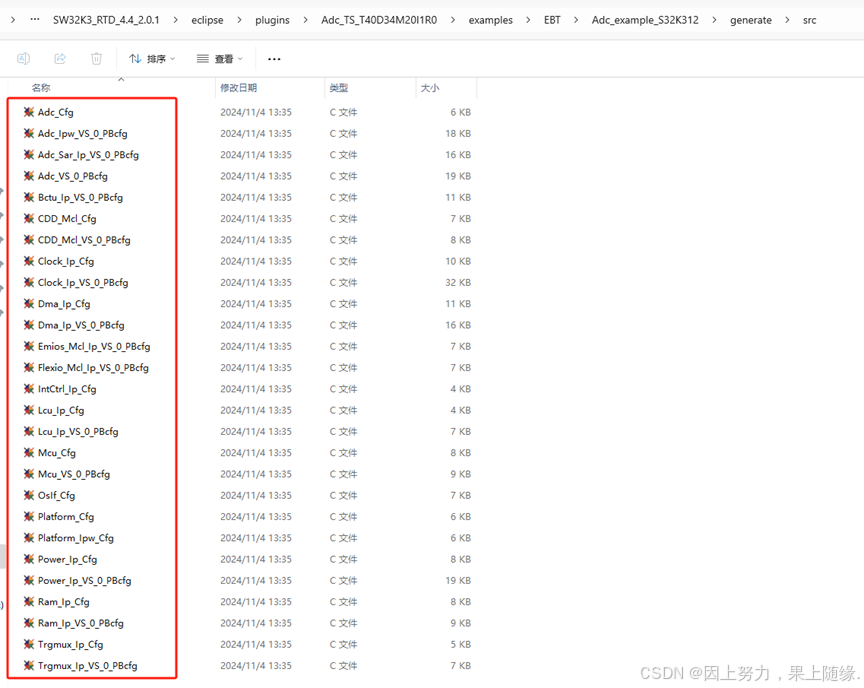Navigate to examples breadcrumb folder
The width and height of the screenshot is (864, 688).
point(490,20)
